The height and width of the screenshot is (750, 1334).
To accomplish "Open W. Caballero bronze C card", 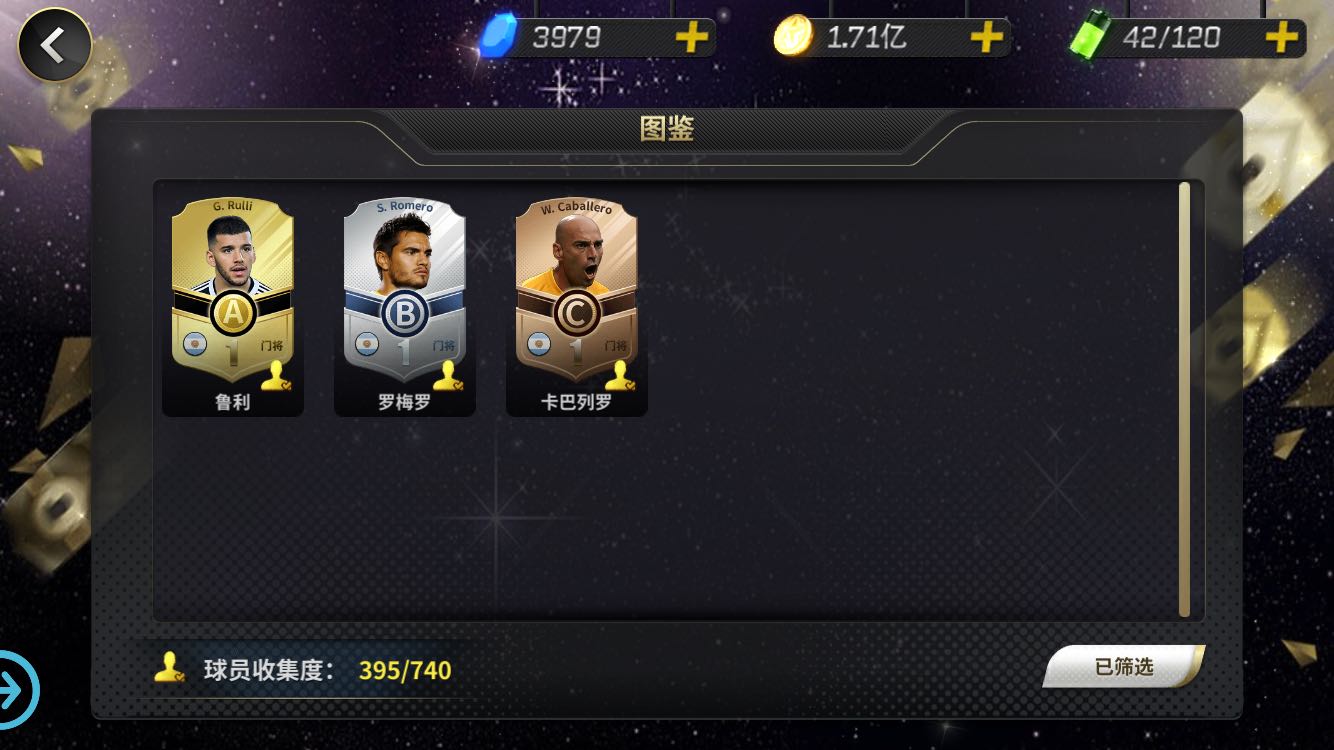I will (577, 290).
